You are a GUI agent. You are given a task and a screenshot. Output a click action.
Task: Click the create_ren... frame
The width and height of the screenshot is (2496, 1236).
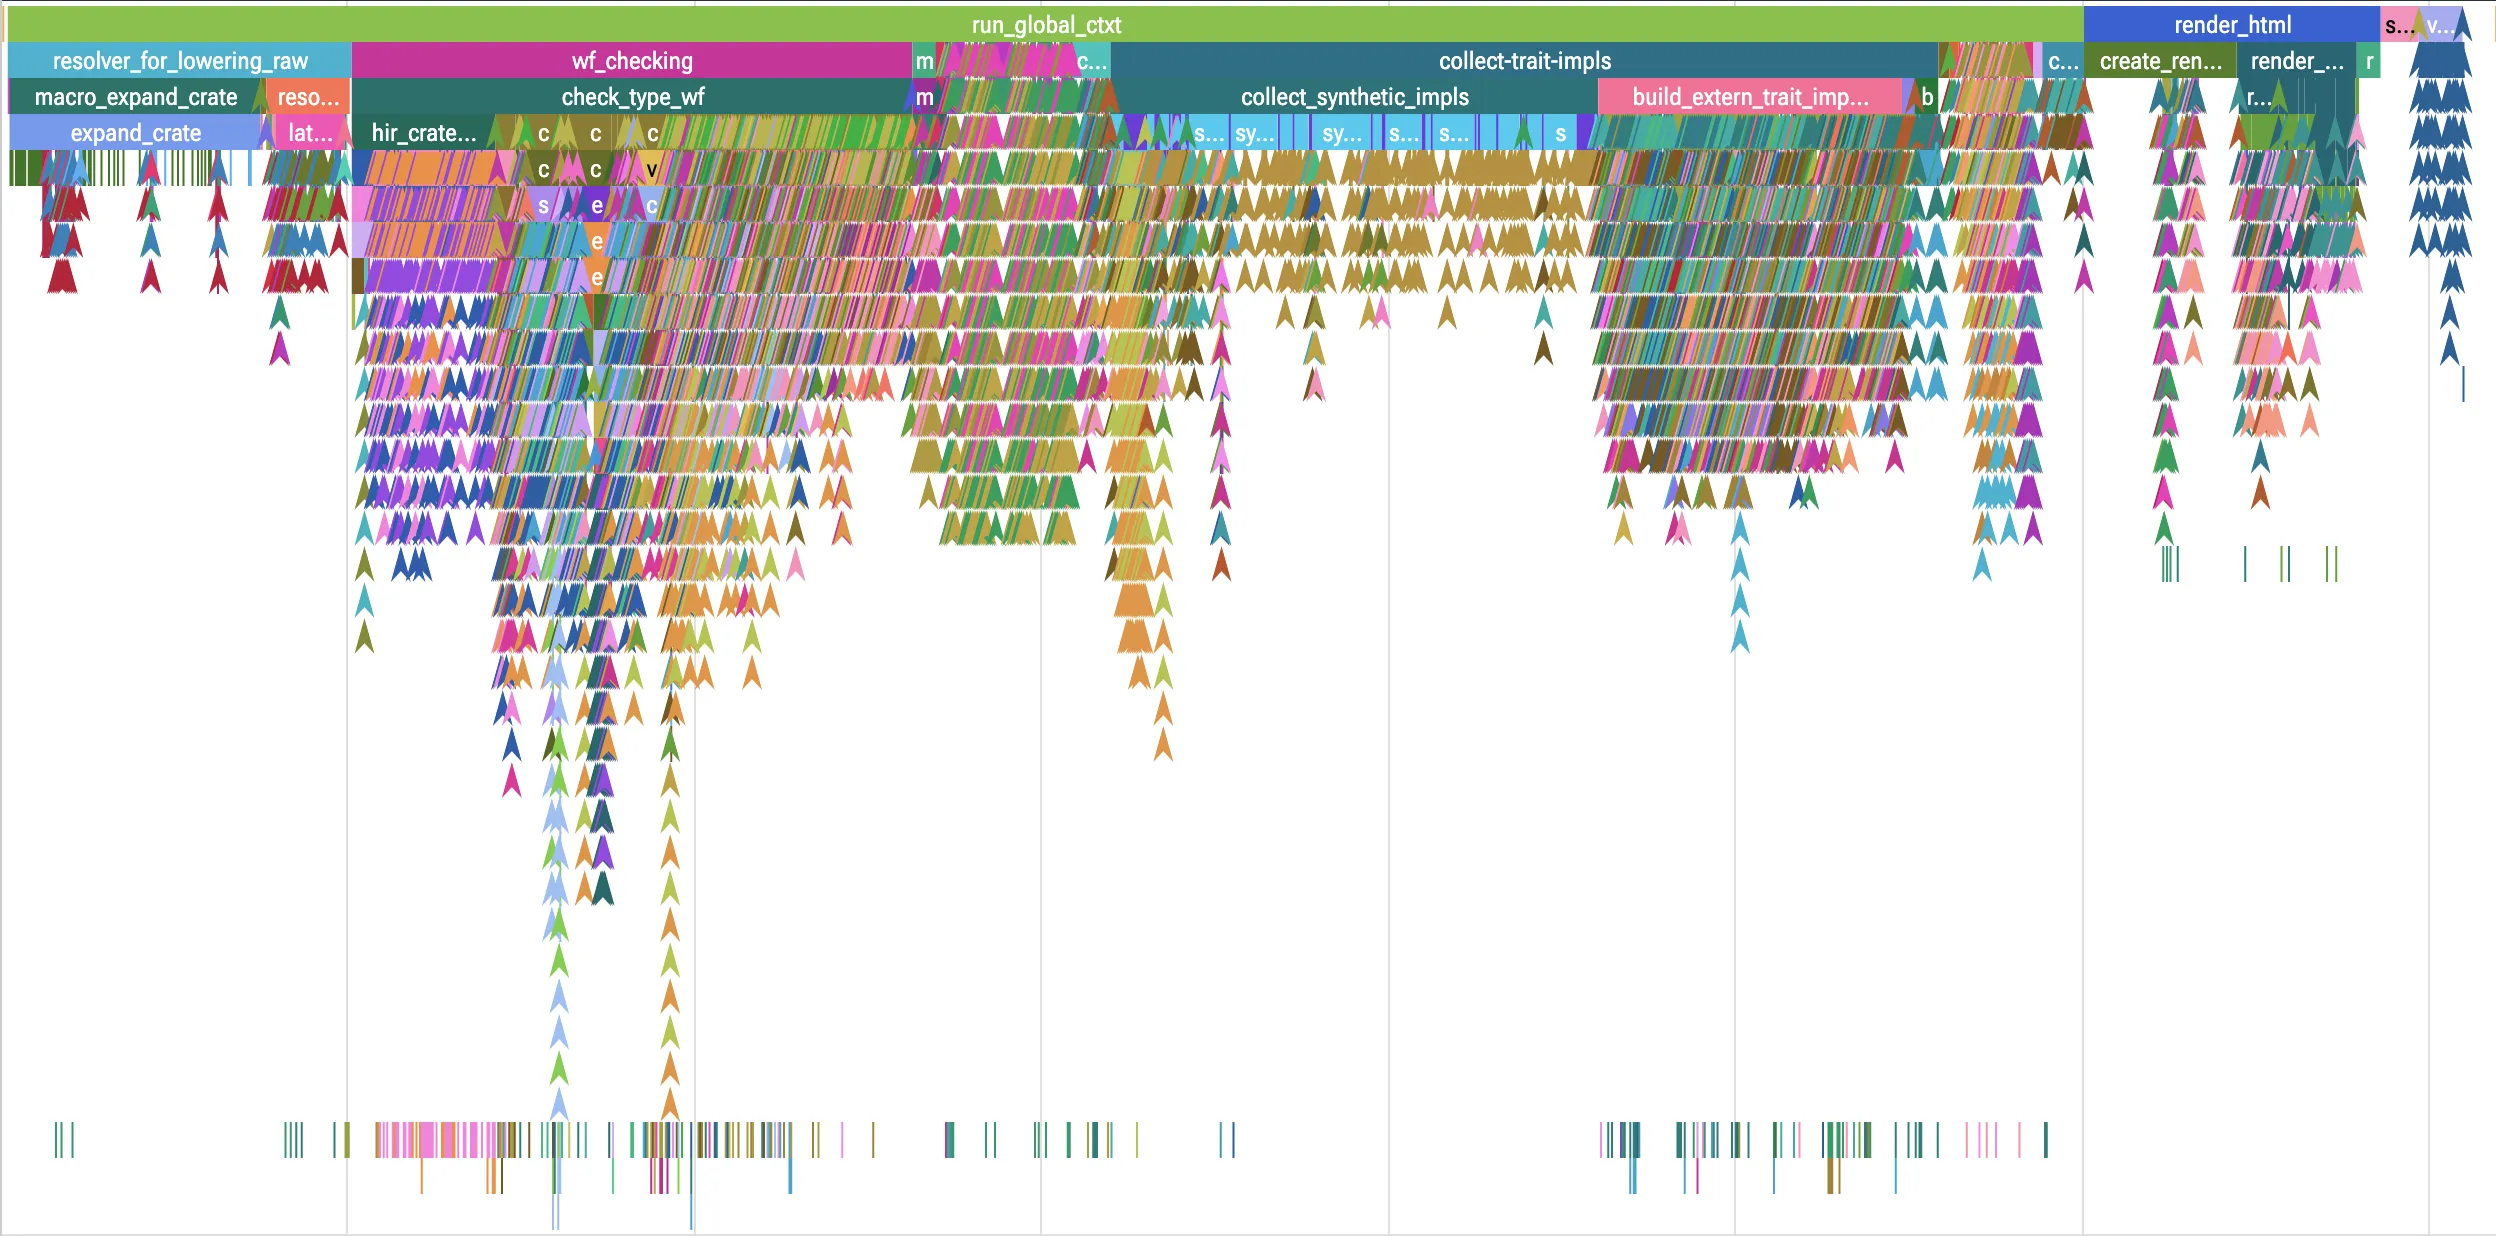(2160, 61)
